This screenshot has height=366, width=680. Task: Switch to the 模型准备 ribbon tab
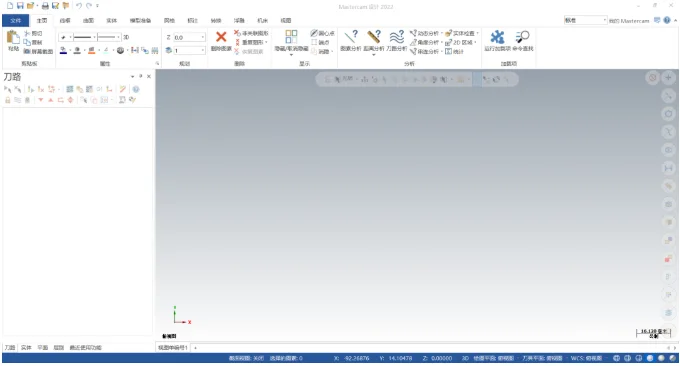click(x=140, y=20)
